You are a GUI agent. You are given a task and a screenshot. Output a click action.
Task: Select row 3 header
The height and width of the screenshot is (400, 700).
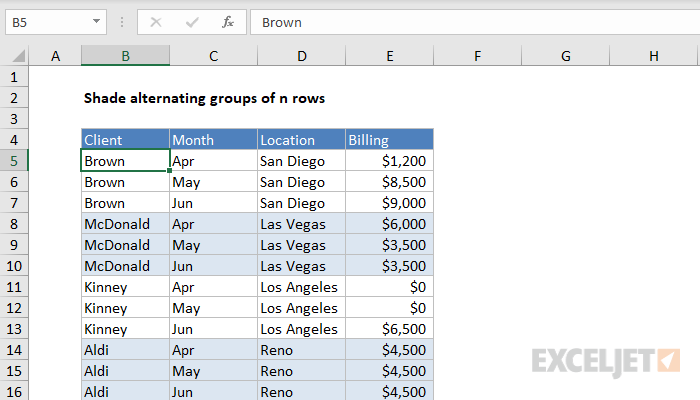(14, 119)
